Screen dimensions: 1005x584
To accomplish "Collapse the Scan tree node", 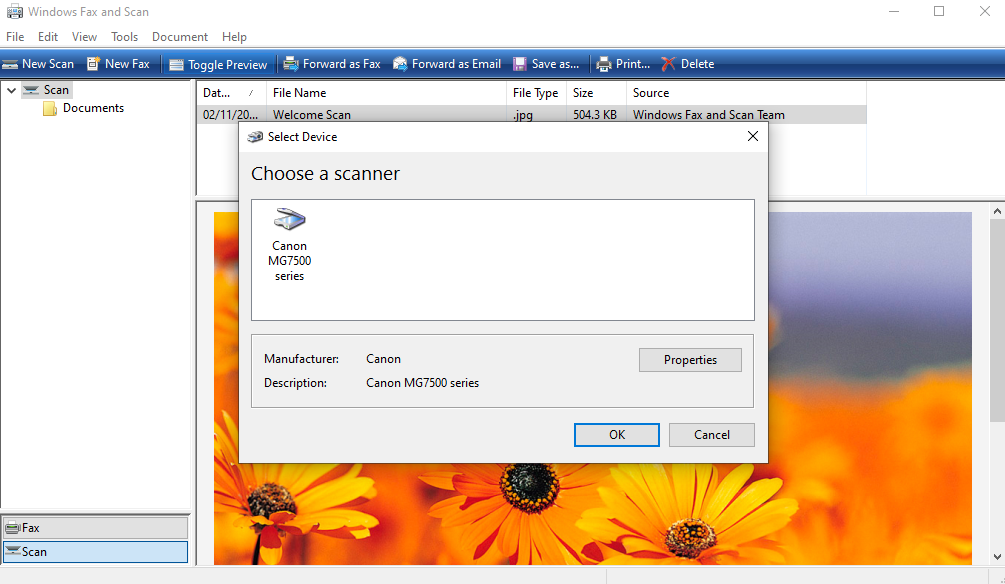I will tap(12, 90).
